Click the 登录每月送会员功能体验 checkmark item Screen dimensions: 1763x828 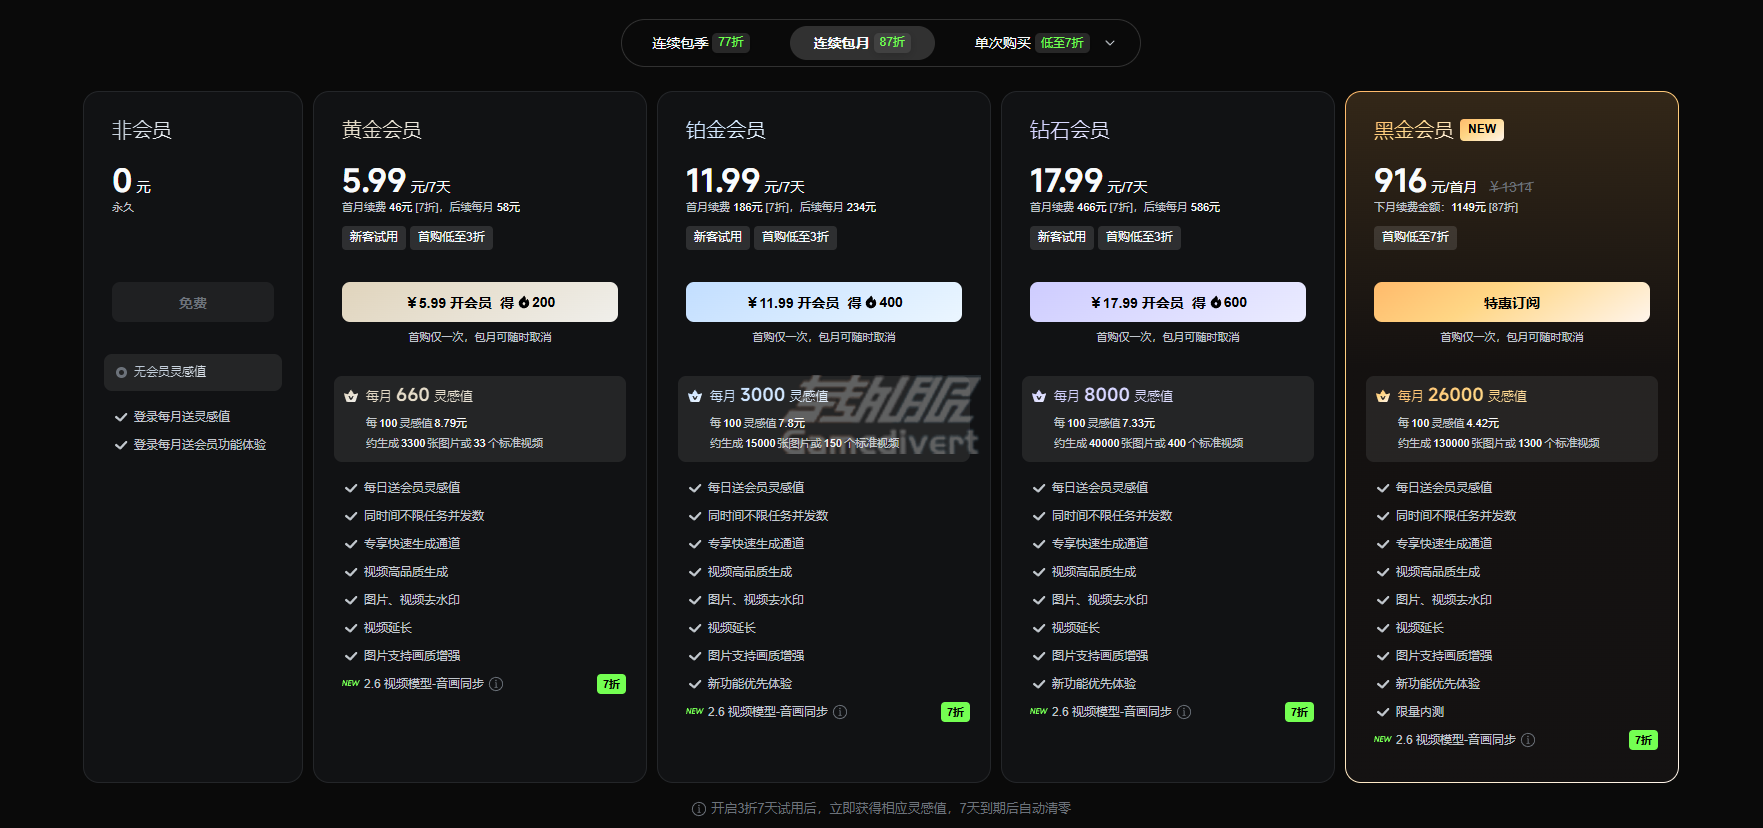click(x=199, y=444)
